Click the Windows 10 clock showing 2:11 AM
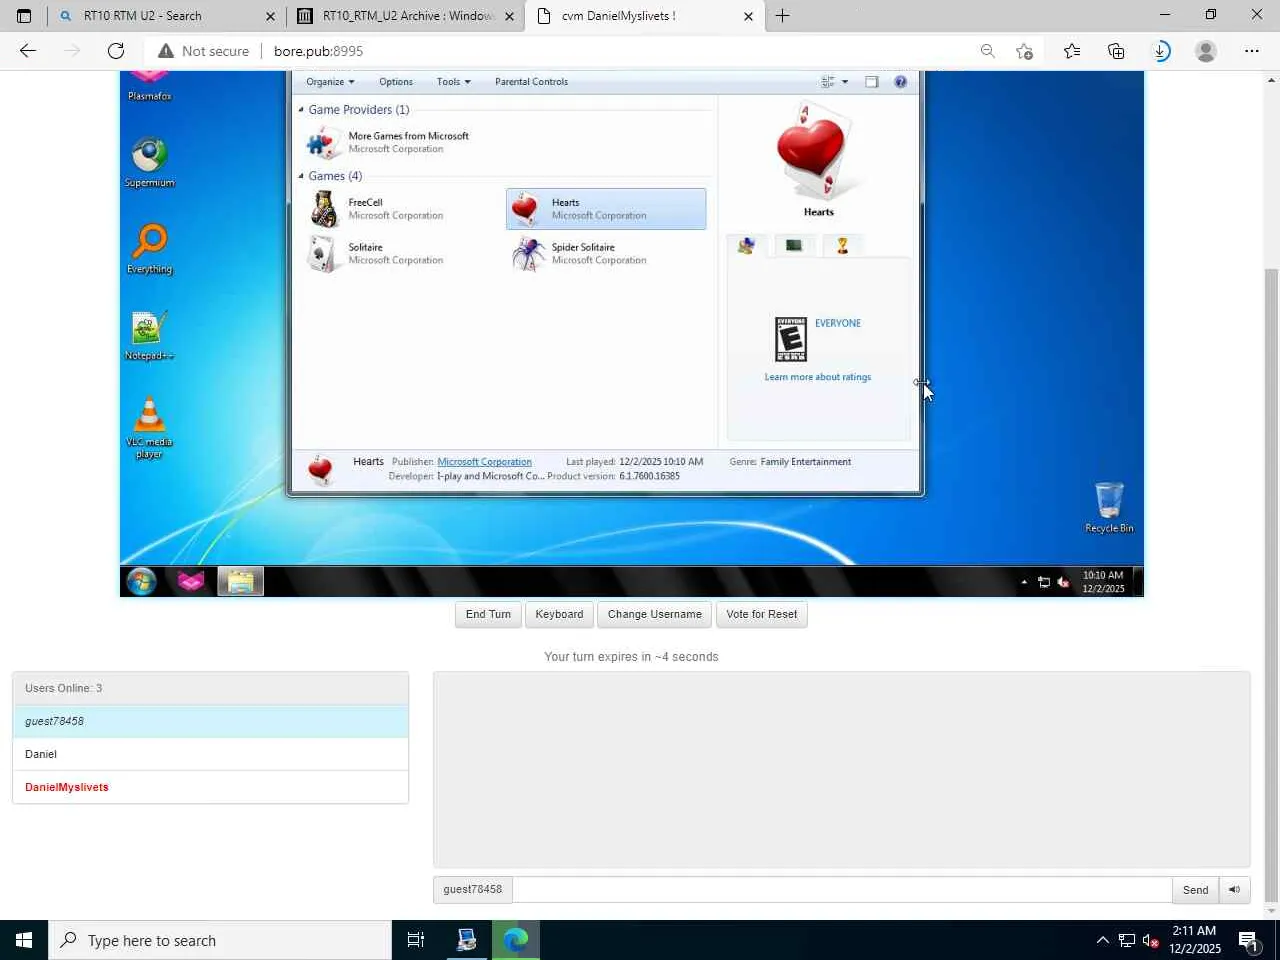1280x960 pixels. tap(1195, 940)
